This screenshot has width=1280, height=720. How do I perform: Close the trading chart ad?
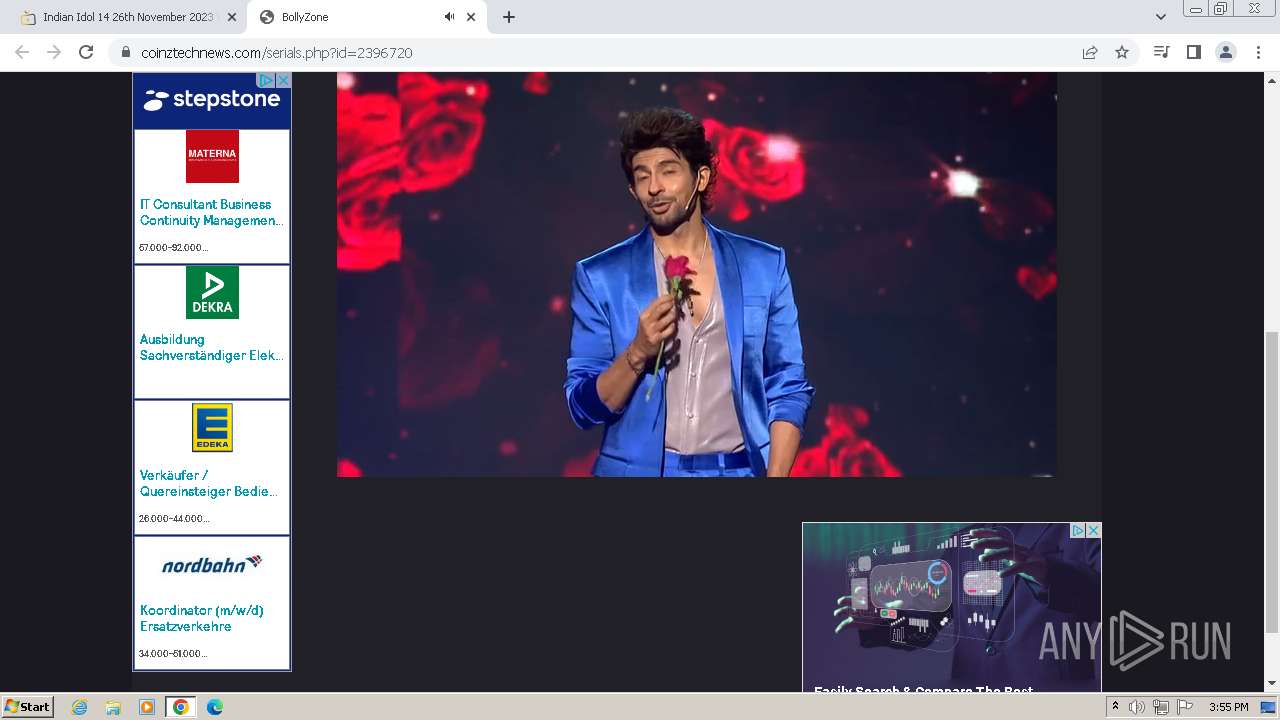pyautogui.click(x=1093, y=530)
